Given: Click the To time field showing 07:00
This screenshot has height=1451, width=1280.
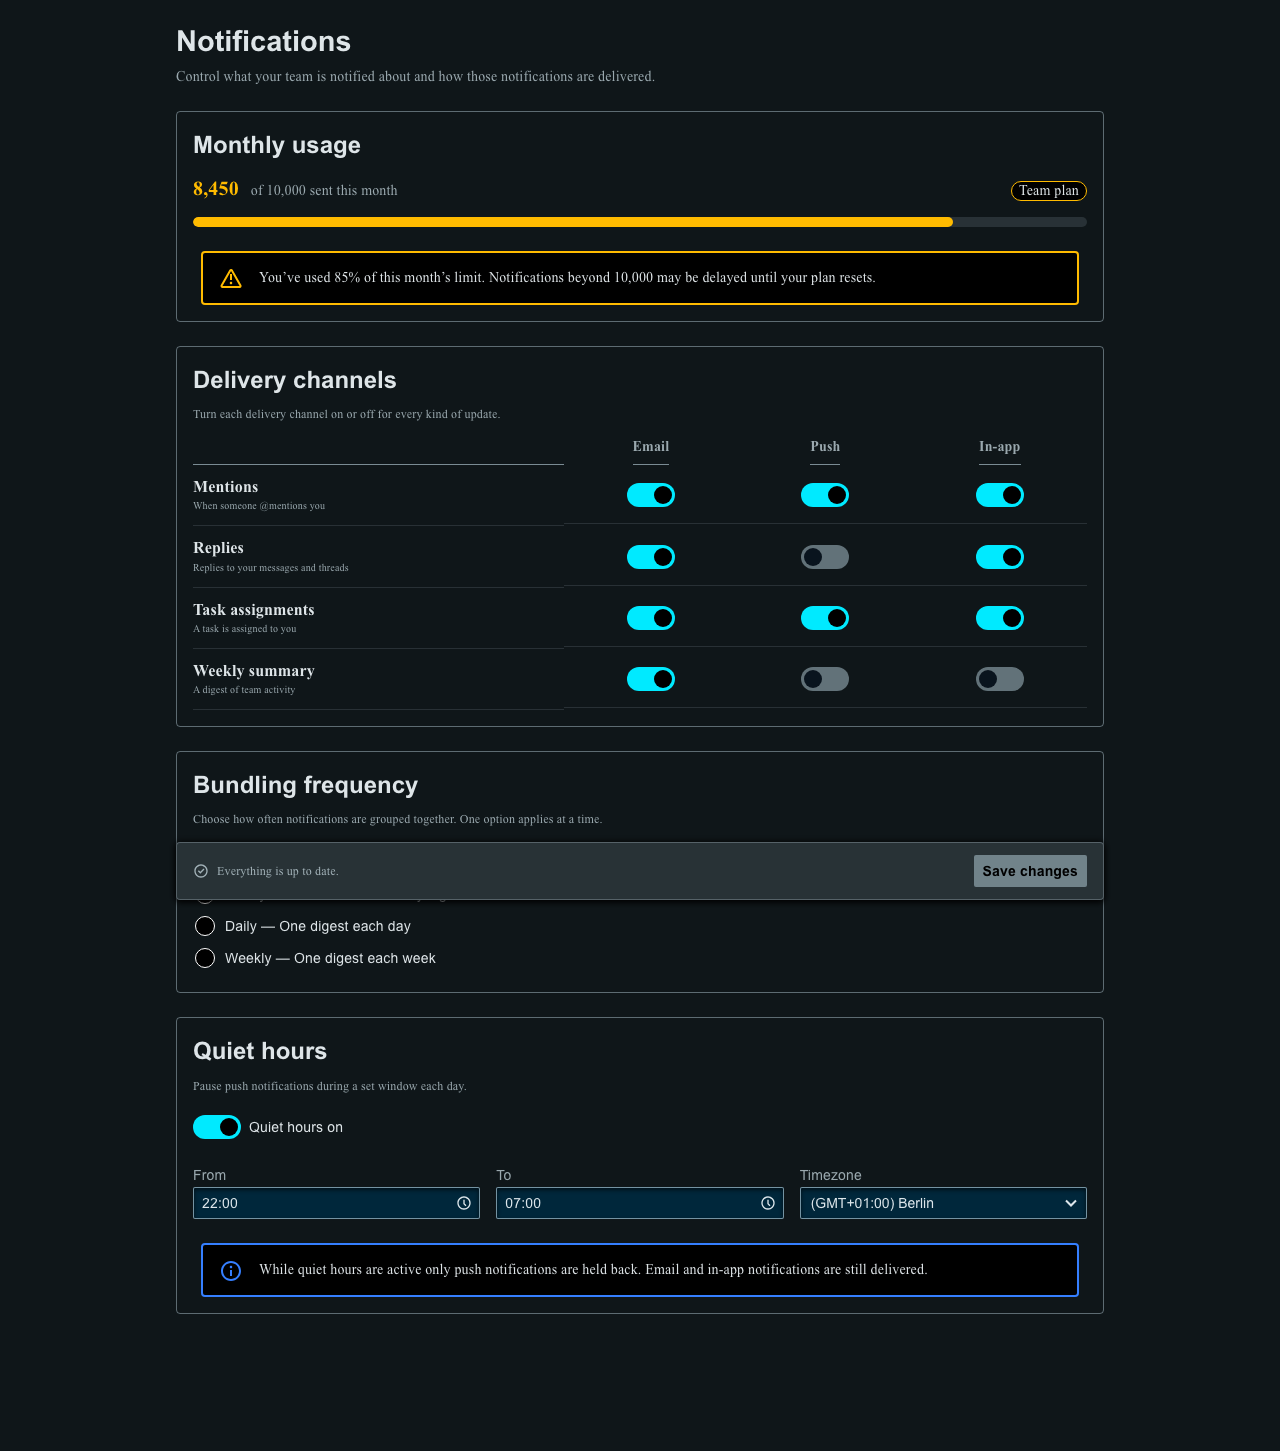Looking at the screenshot, I should click(x=639, y=1203).
